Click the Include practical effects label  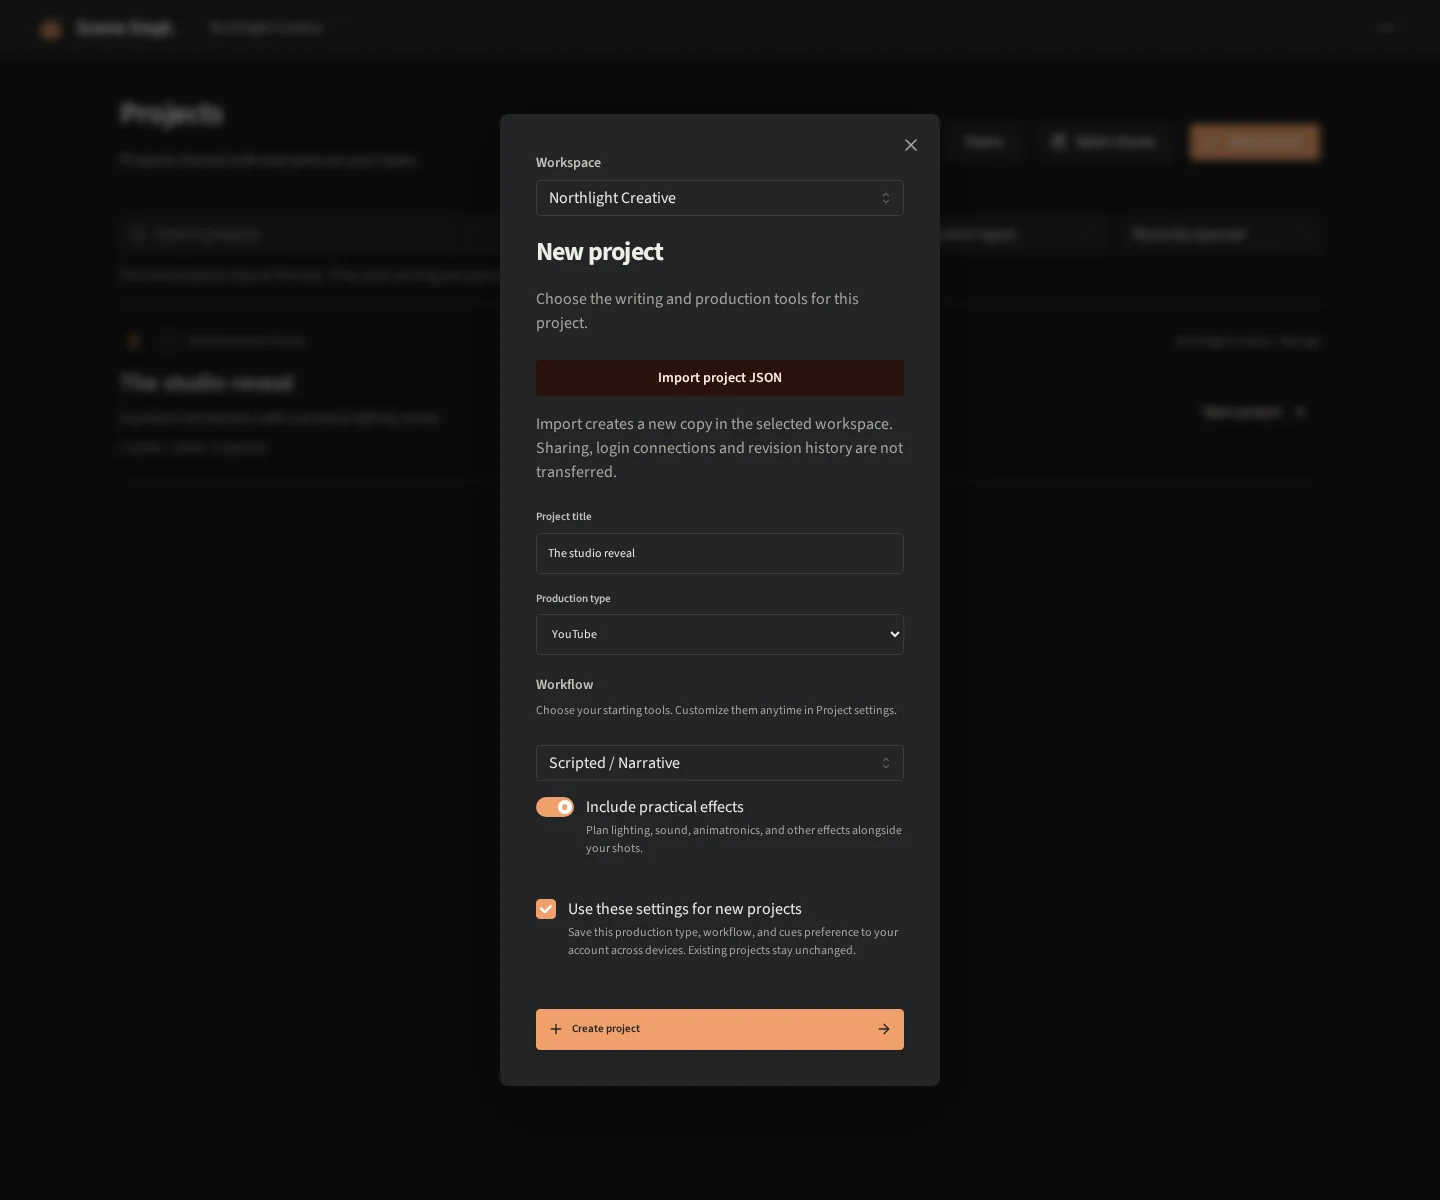point(665,807)
